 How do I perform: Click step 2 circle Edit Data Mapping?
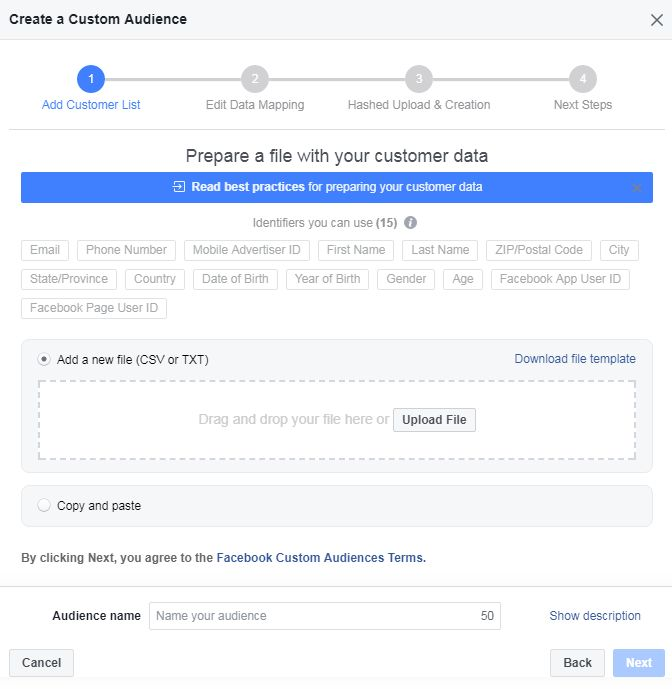255,79
